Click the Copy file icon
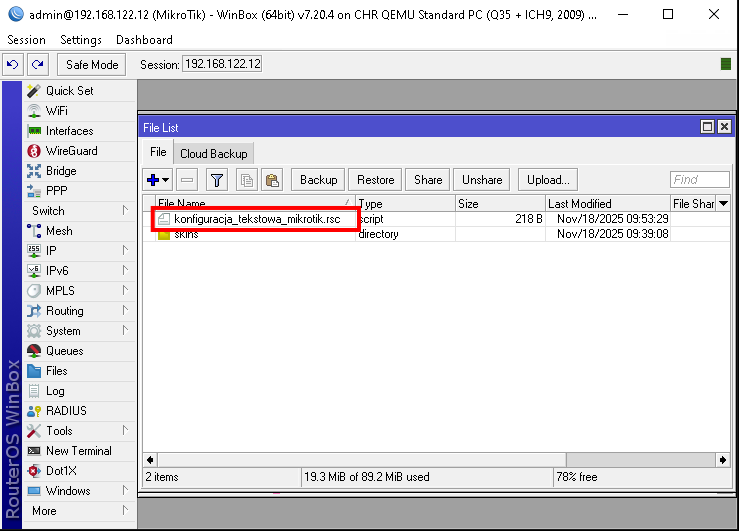 (x=246, y=180)
